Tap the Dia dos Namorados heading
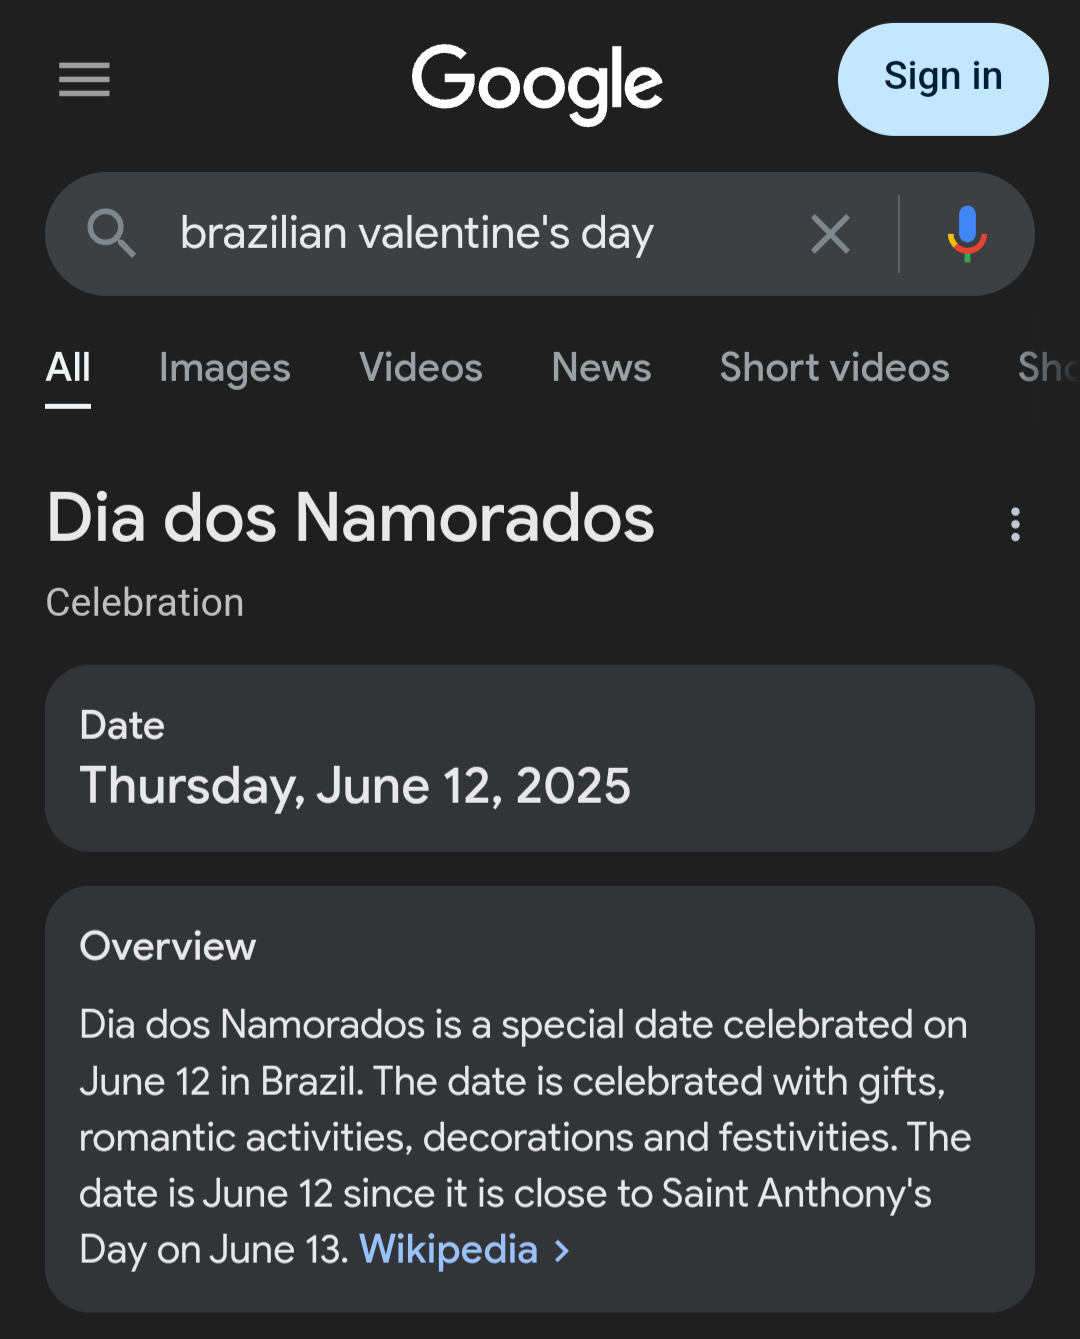 pyautogui.click(x=350, y=518)
